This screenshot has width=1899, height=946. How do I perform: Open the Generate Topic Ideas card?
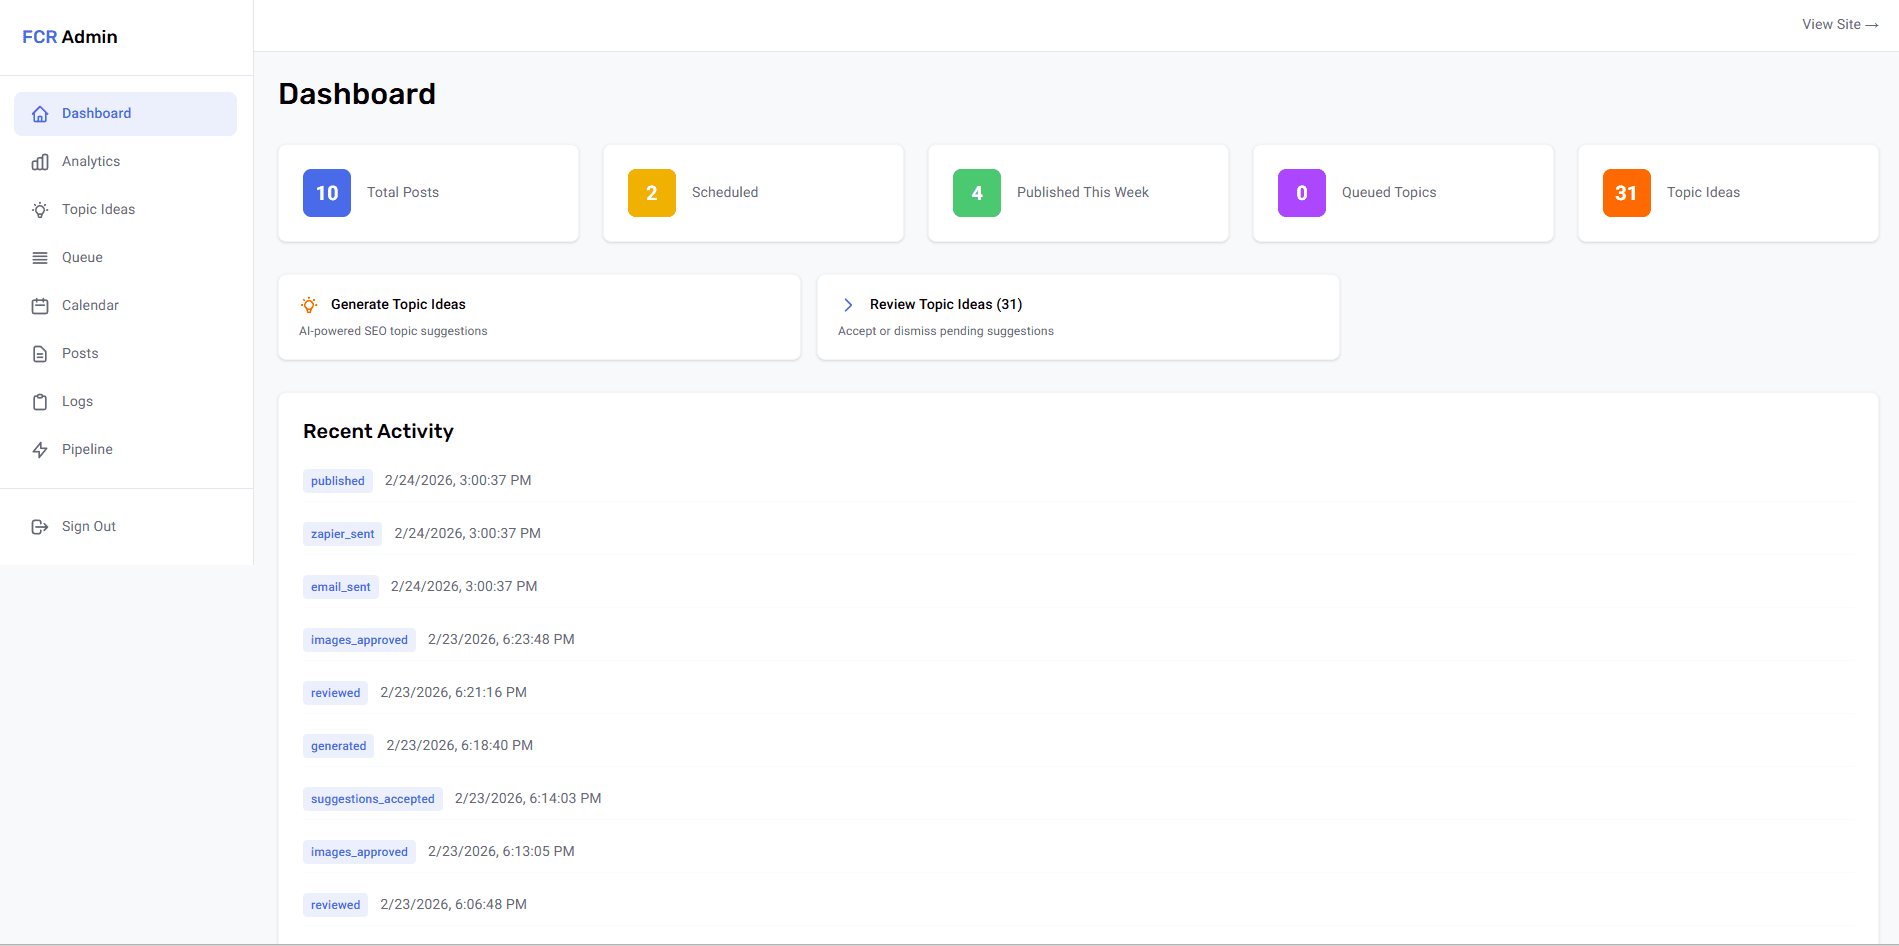coord(539,316)
